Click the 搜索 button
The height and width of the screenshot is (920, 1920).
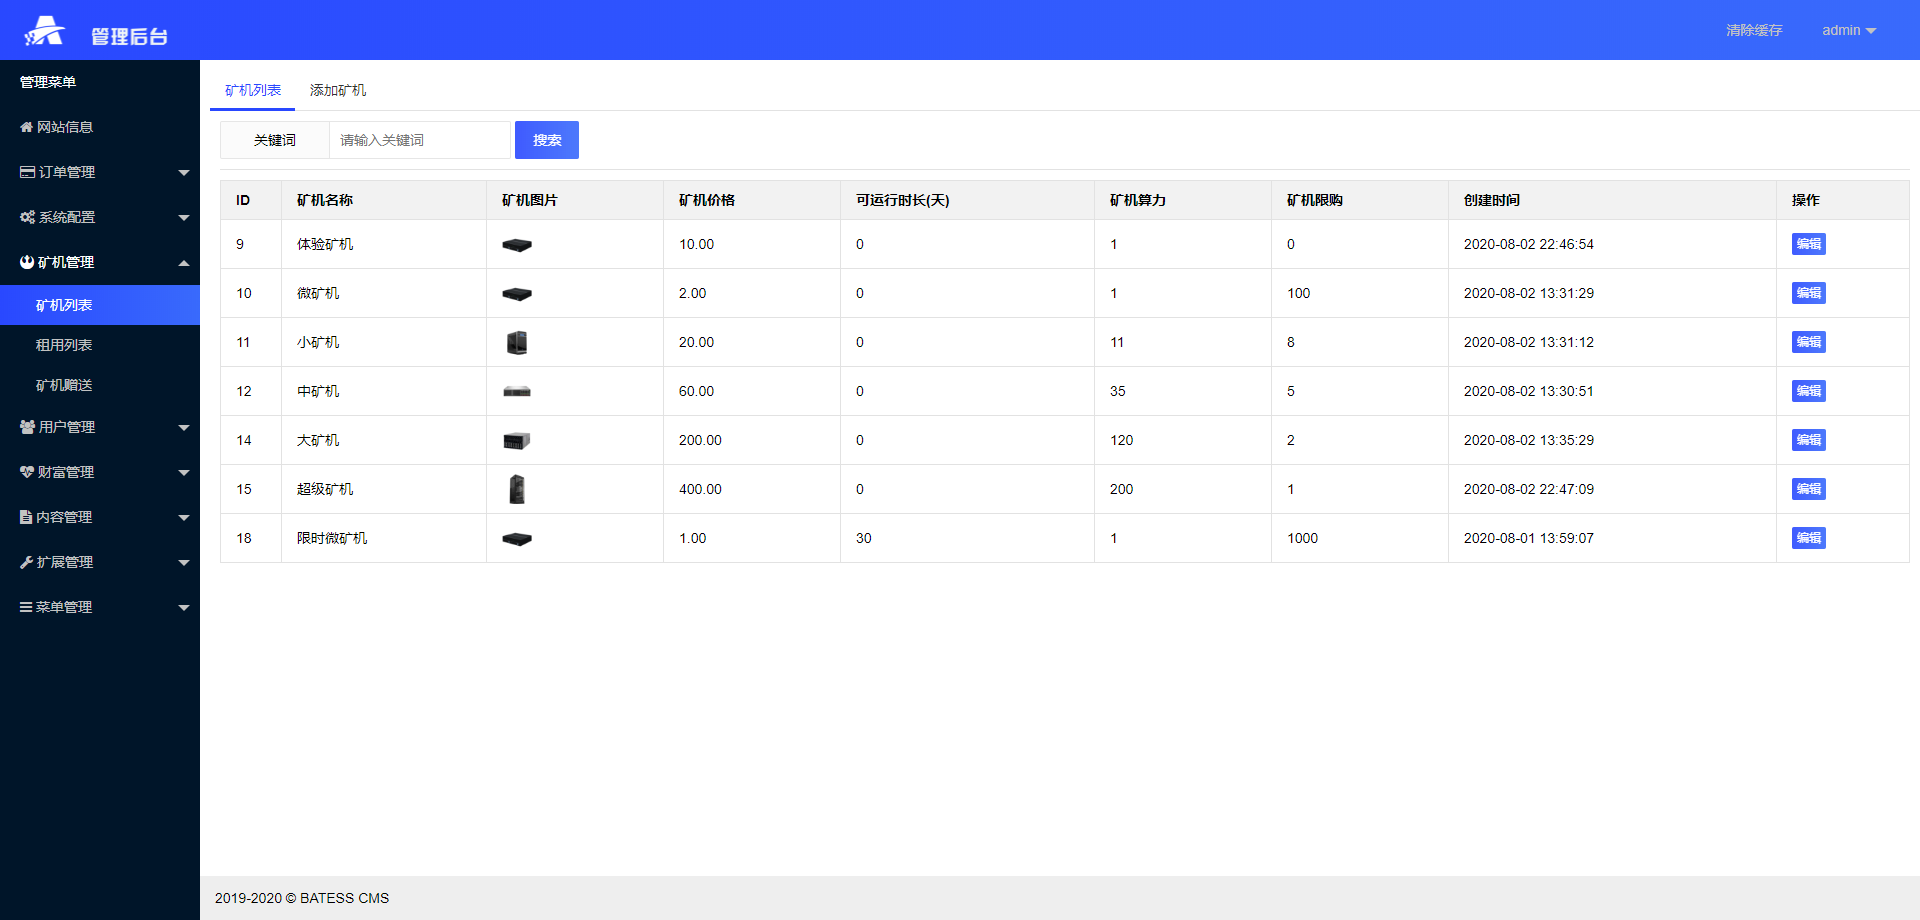[547, 140]
